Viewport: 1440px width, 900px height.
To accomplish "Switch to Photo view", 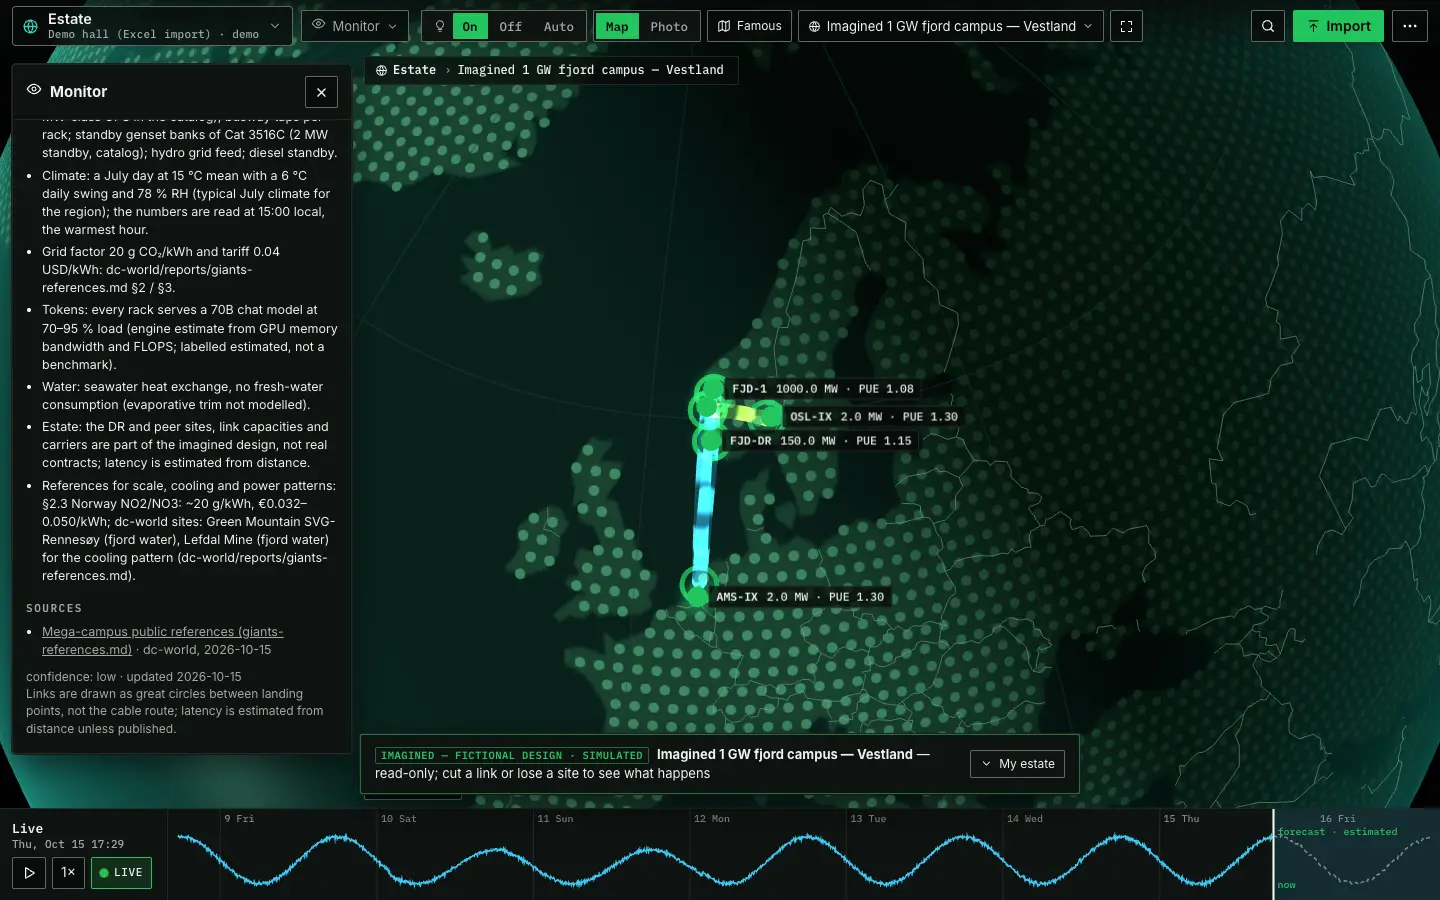I will click(669, 26).
